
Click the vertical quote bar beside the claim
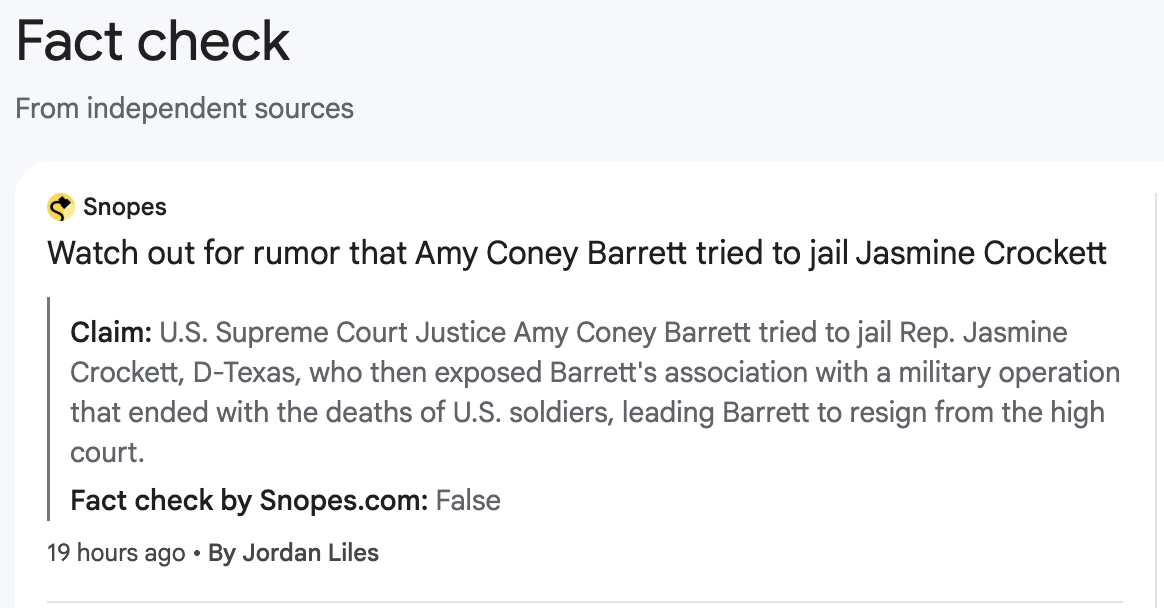(49, 408)
